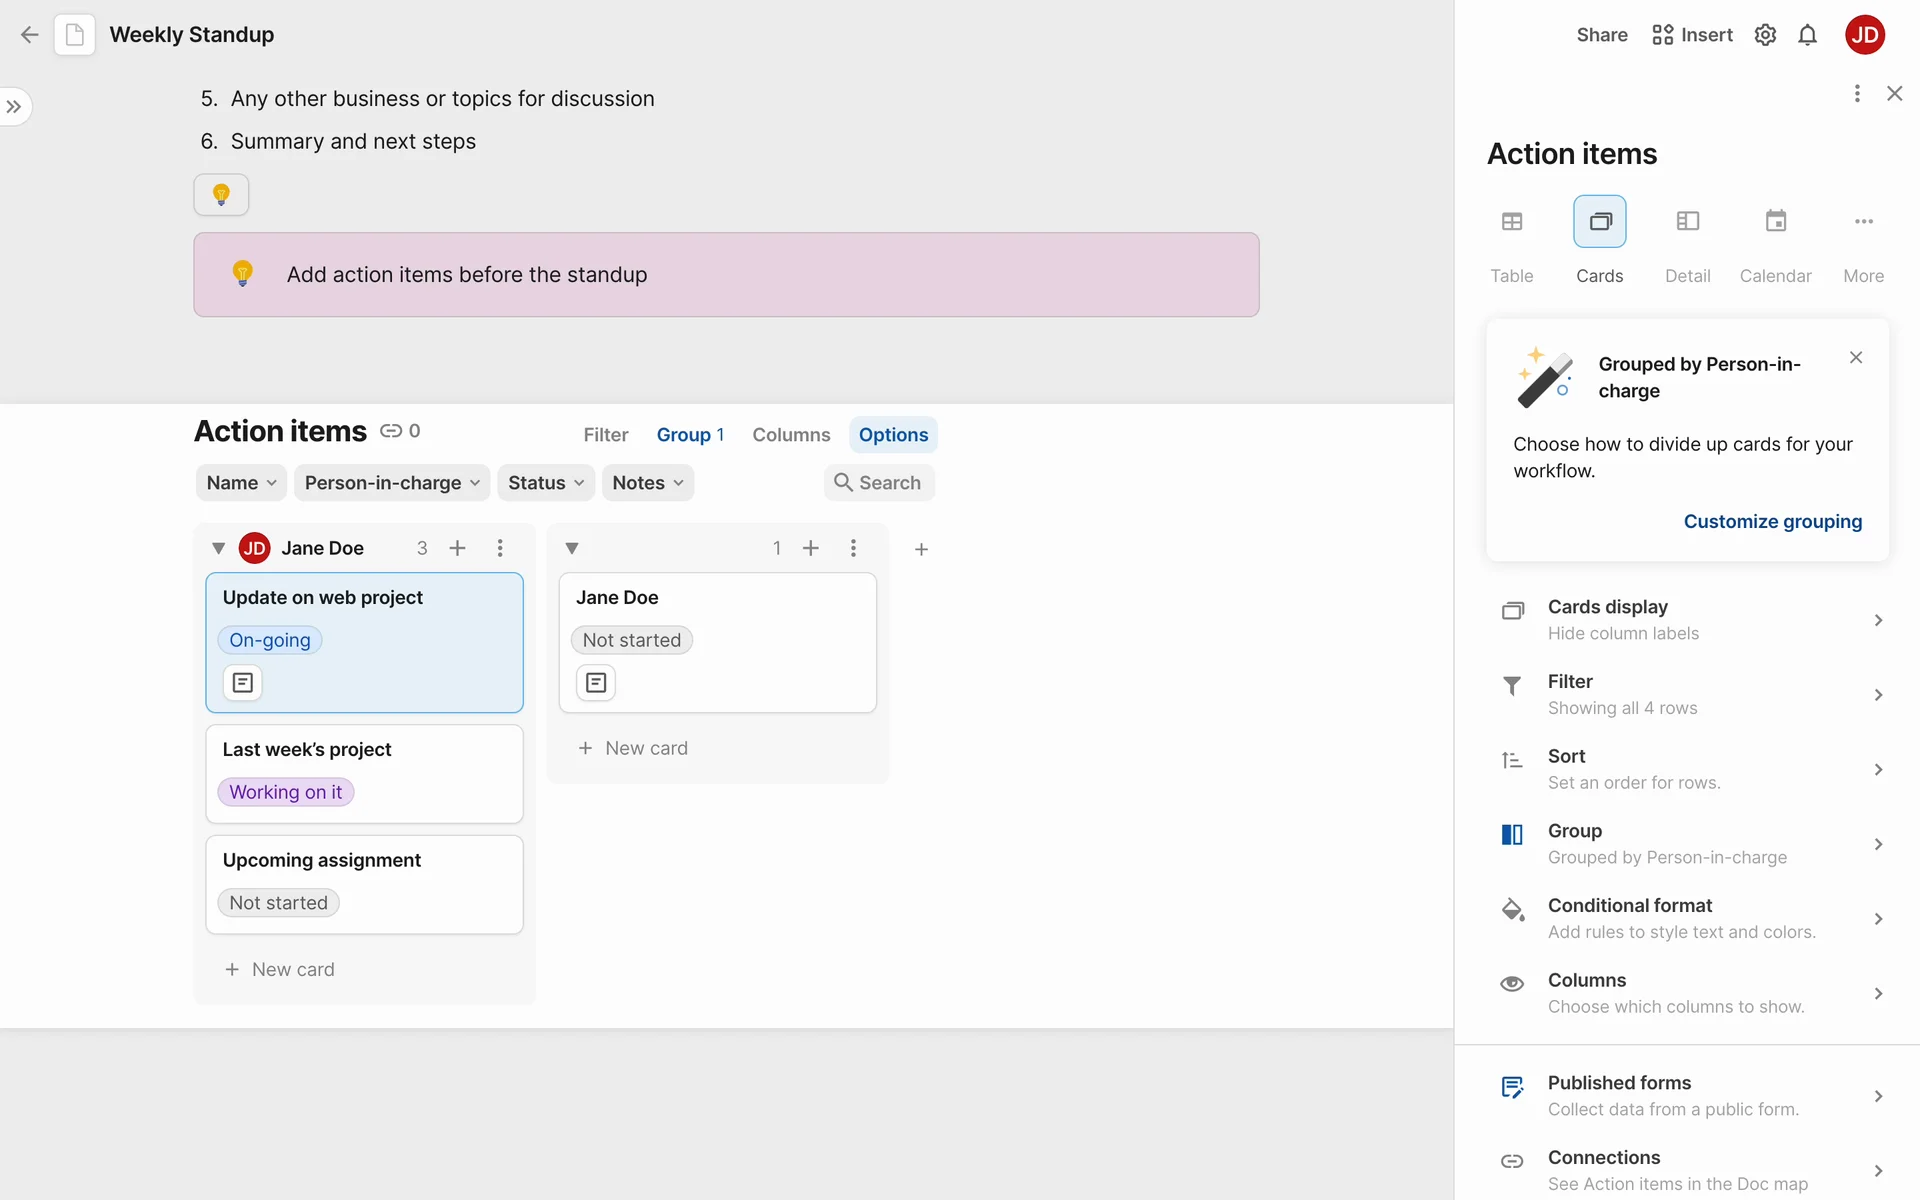The height and width of the screenshot is (1200, 1920).
Task: Open the notifications bell
Action: point(1807,35)
